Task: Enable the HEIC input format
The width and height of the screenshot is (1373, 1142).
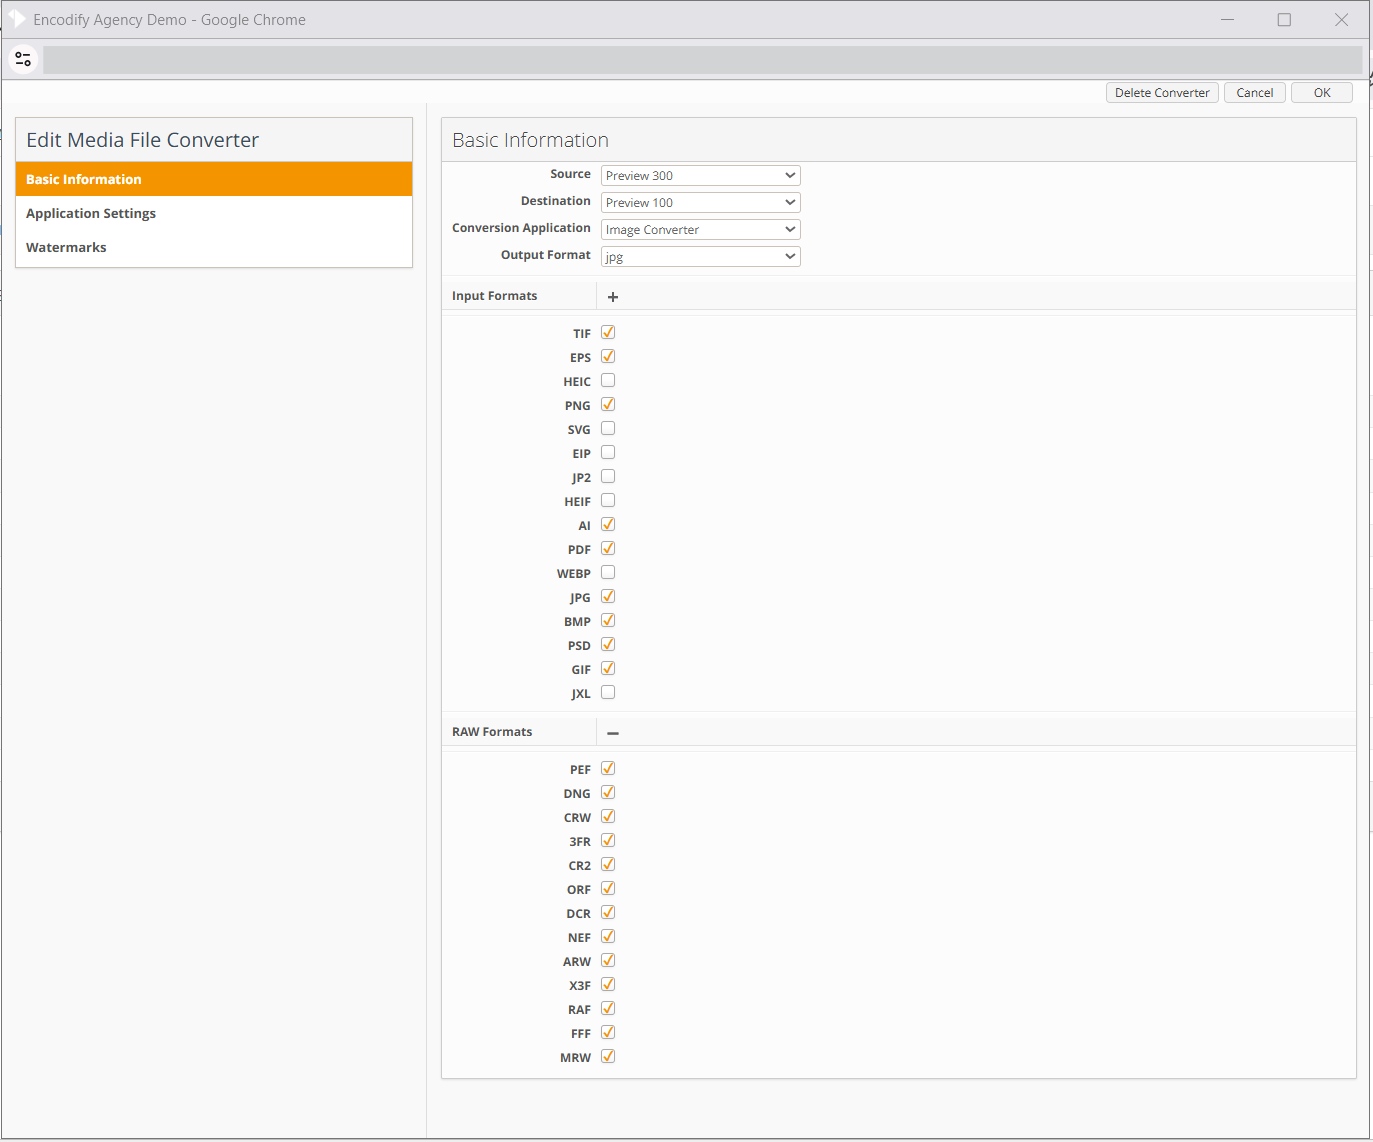Action: (x=608, y=380)
